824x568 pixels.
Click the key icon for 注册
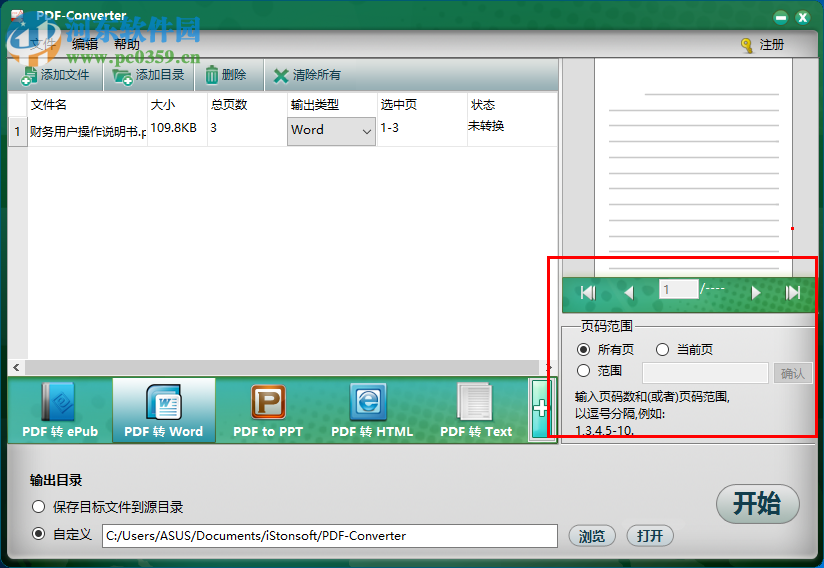click(746, 45)
